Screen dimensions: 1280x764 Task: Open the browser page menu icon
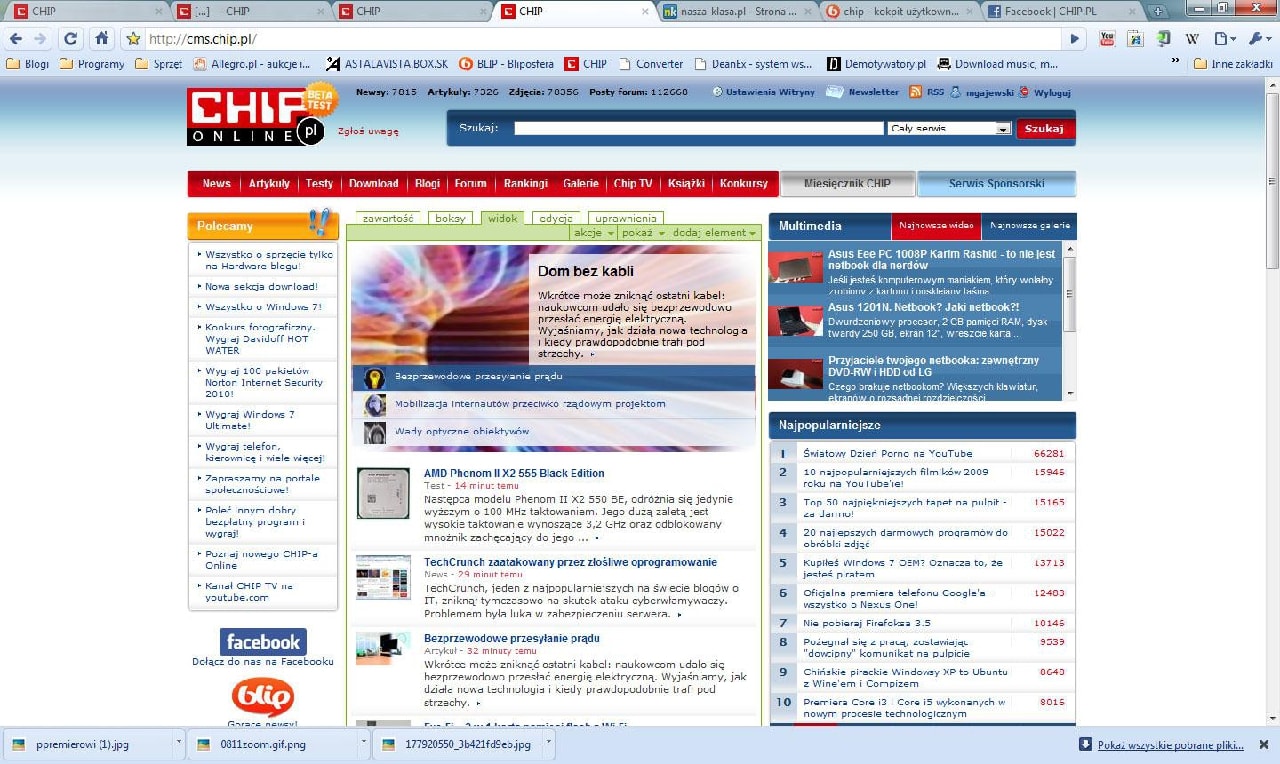tap(1225, 39)
